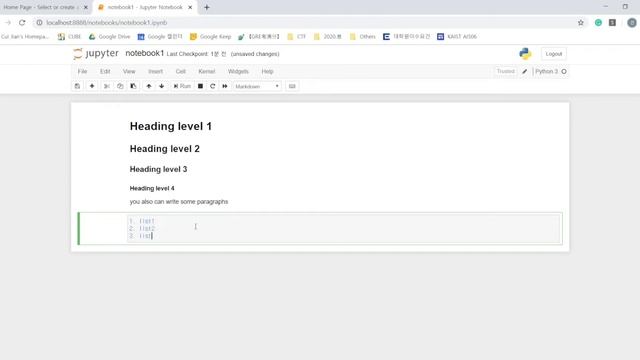Save the notebook with the floppy icon

(77, 86)
